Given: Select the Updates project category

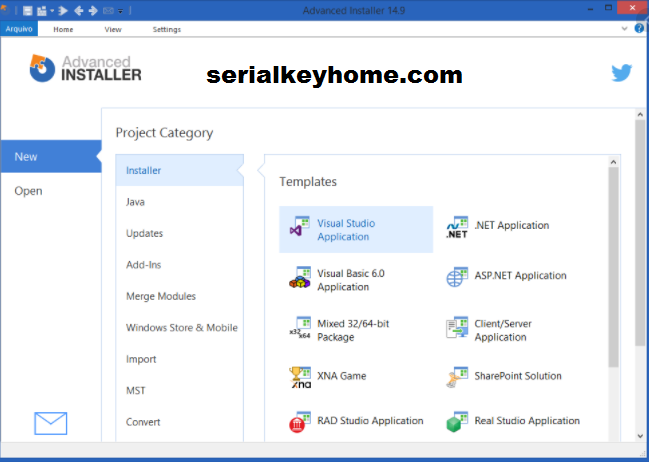Looking at the screenshot, I should 180,233.
